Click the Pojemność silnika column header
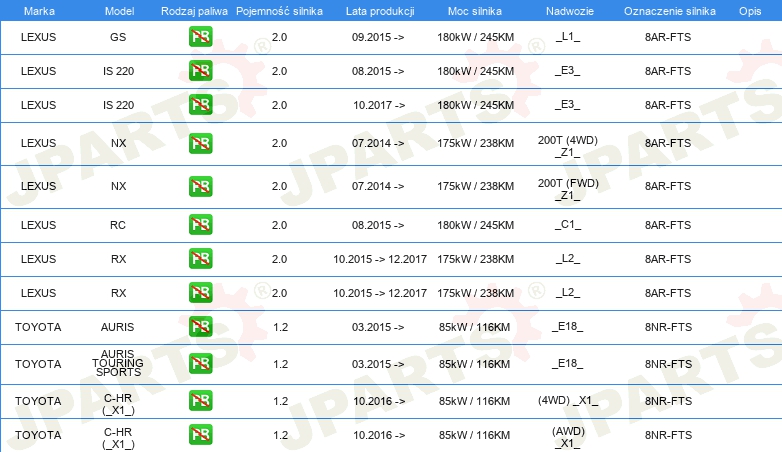 tap(279, 11)
